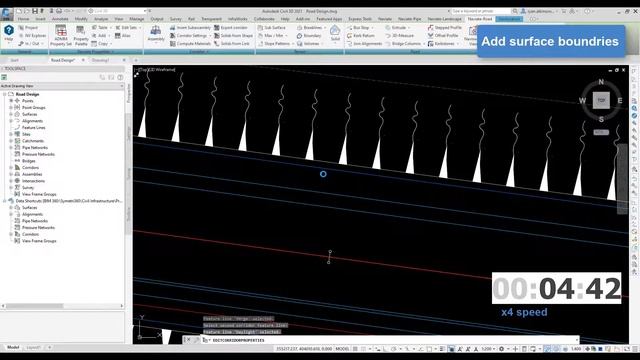Screen dimensions: 640x360
Task: Click the search keyword field in the title bar
Action: click(480, 11)
